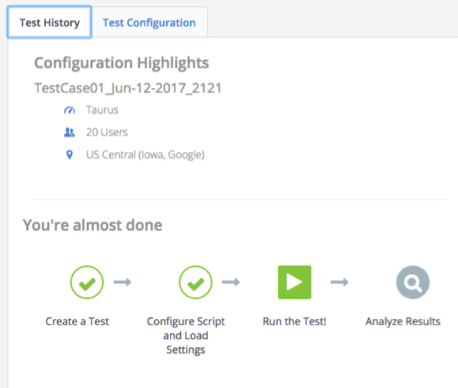Click the Configuration Highlights heading
The height and width of the screenshot is (388, 458).
[x=122, y=63]
